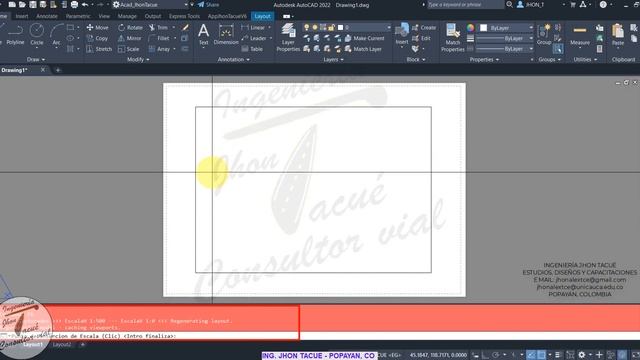Switch to the Parametric ribbon tab

[x=78, y=16]
